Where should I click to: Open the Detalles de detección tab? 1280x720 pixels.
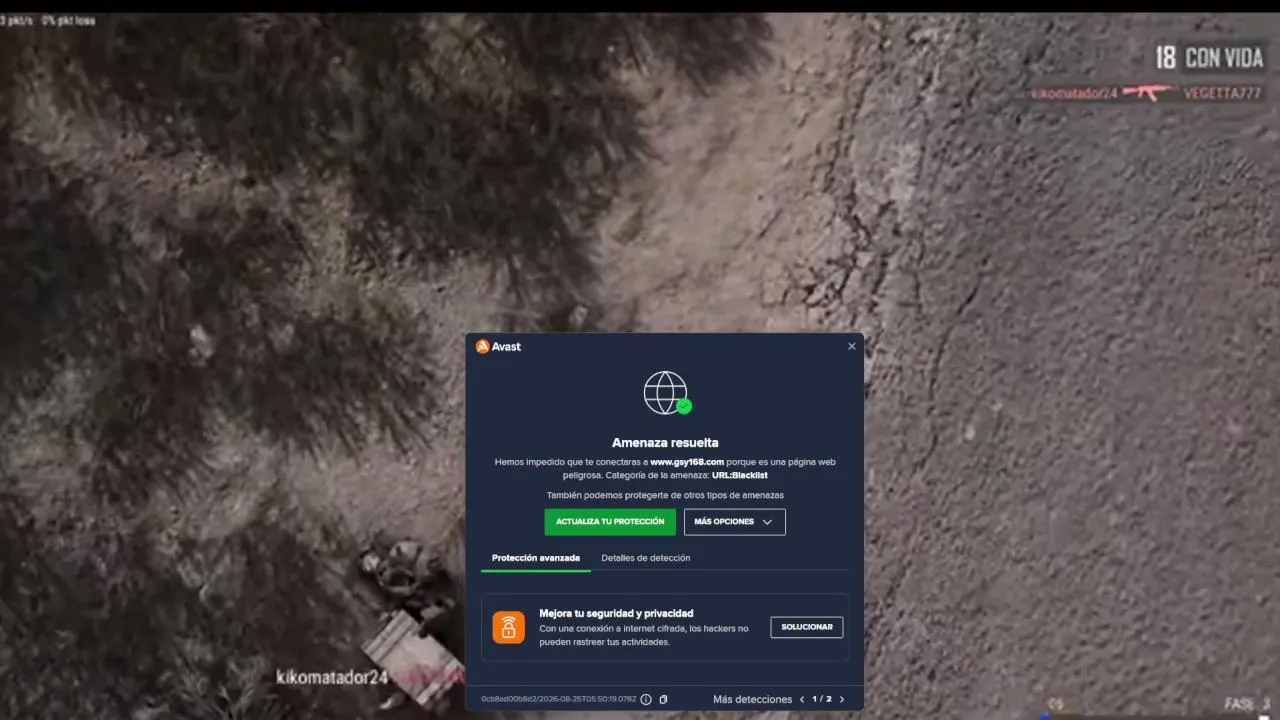click(x=646, y=558)
